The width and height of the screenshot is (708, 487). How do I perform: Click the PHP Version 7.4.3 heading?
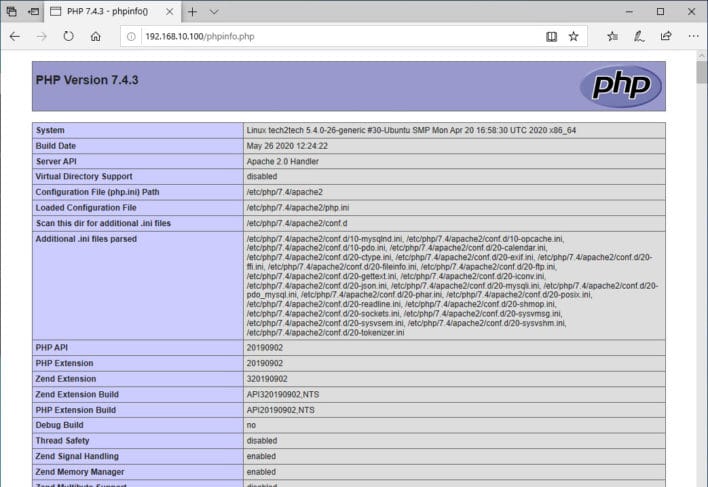pyautogui.click(x=87, y=80)
